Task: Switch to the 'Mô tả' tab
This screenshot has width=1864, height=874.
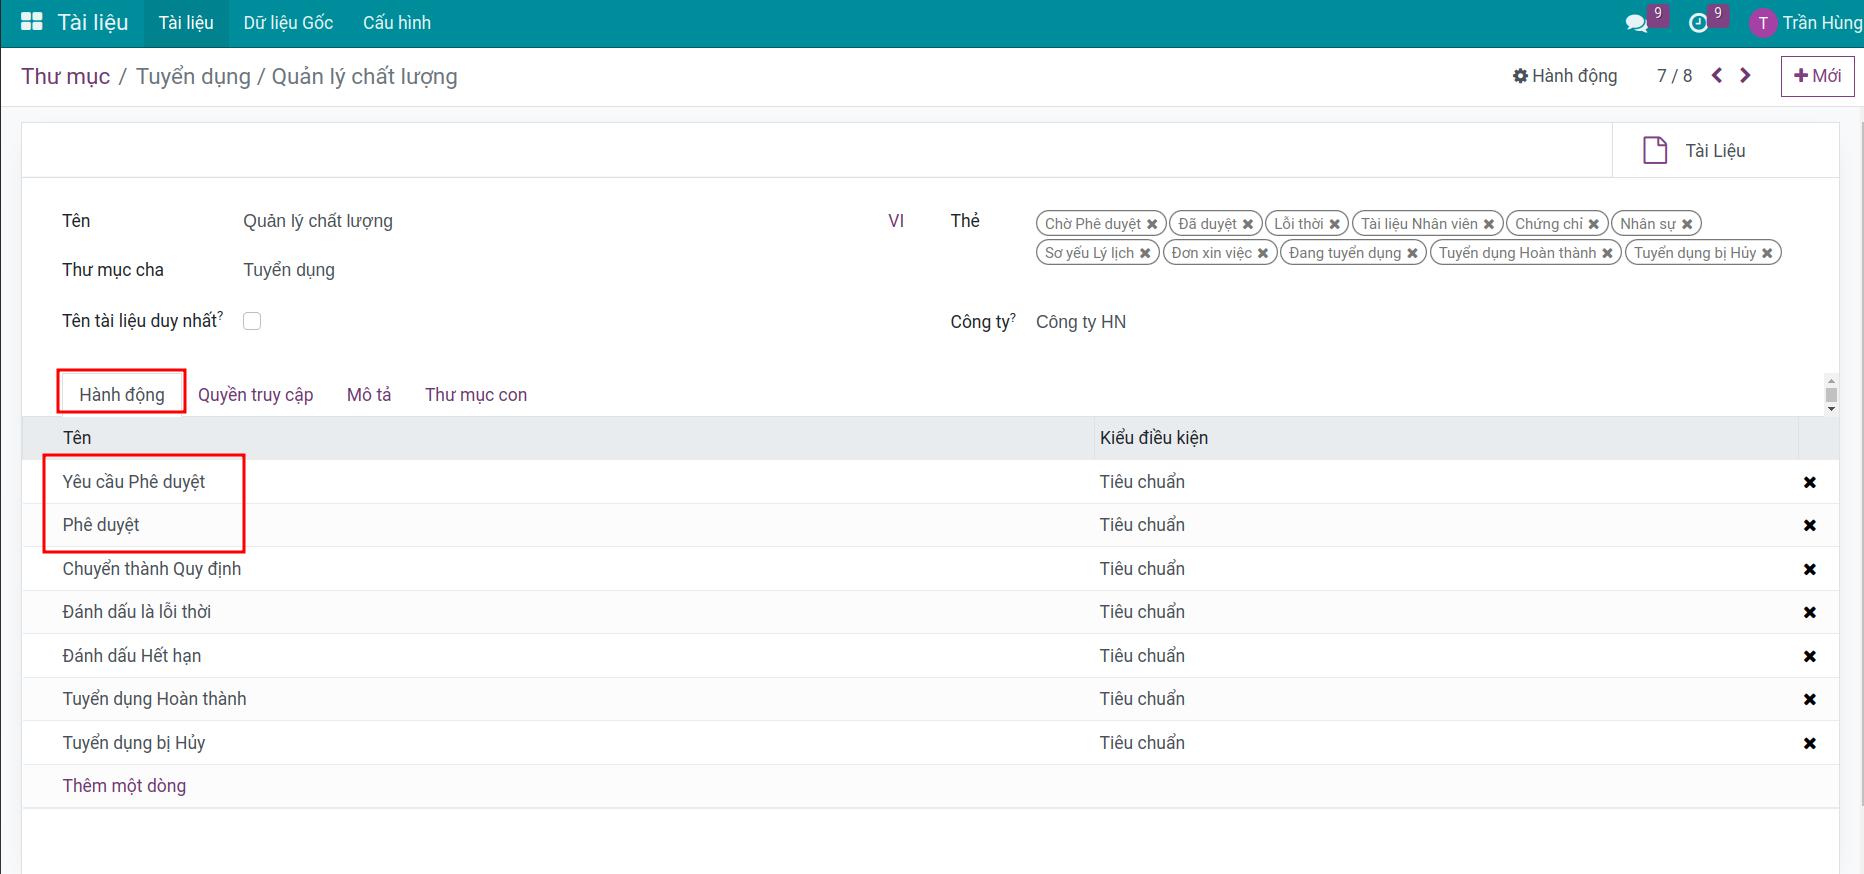Action: (x=369, y=395)
